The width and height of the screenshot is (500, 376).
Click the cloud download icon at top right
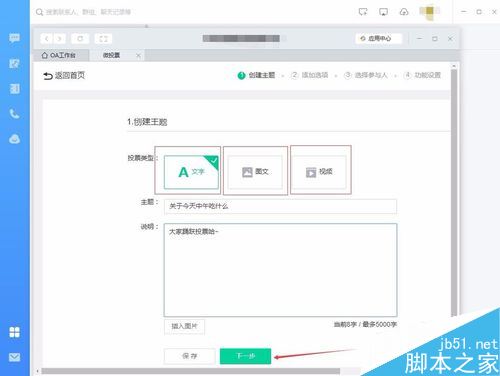[404, 12]
